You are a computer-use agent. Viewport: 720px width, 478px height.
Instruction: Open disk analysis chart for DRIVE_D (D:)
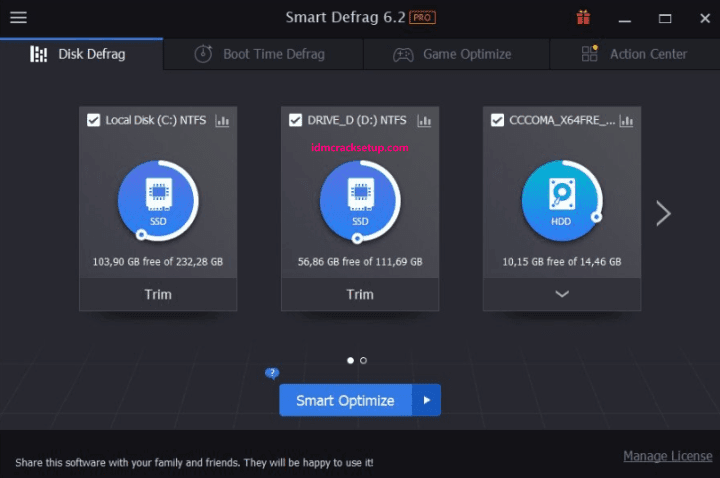coord(424,121)
